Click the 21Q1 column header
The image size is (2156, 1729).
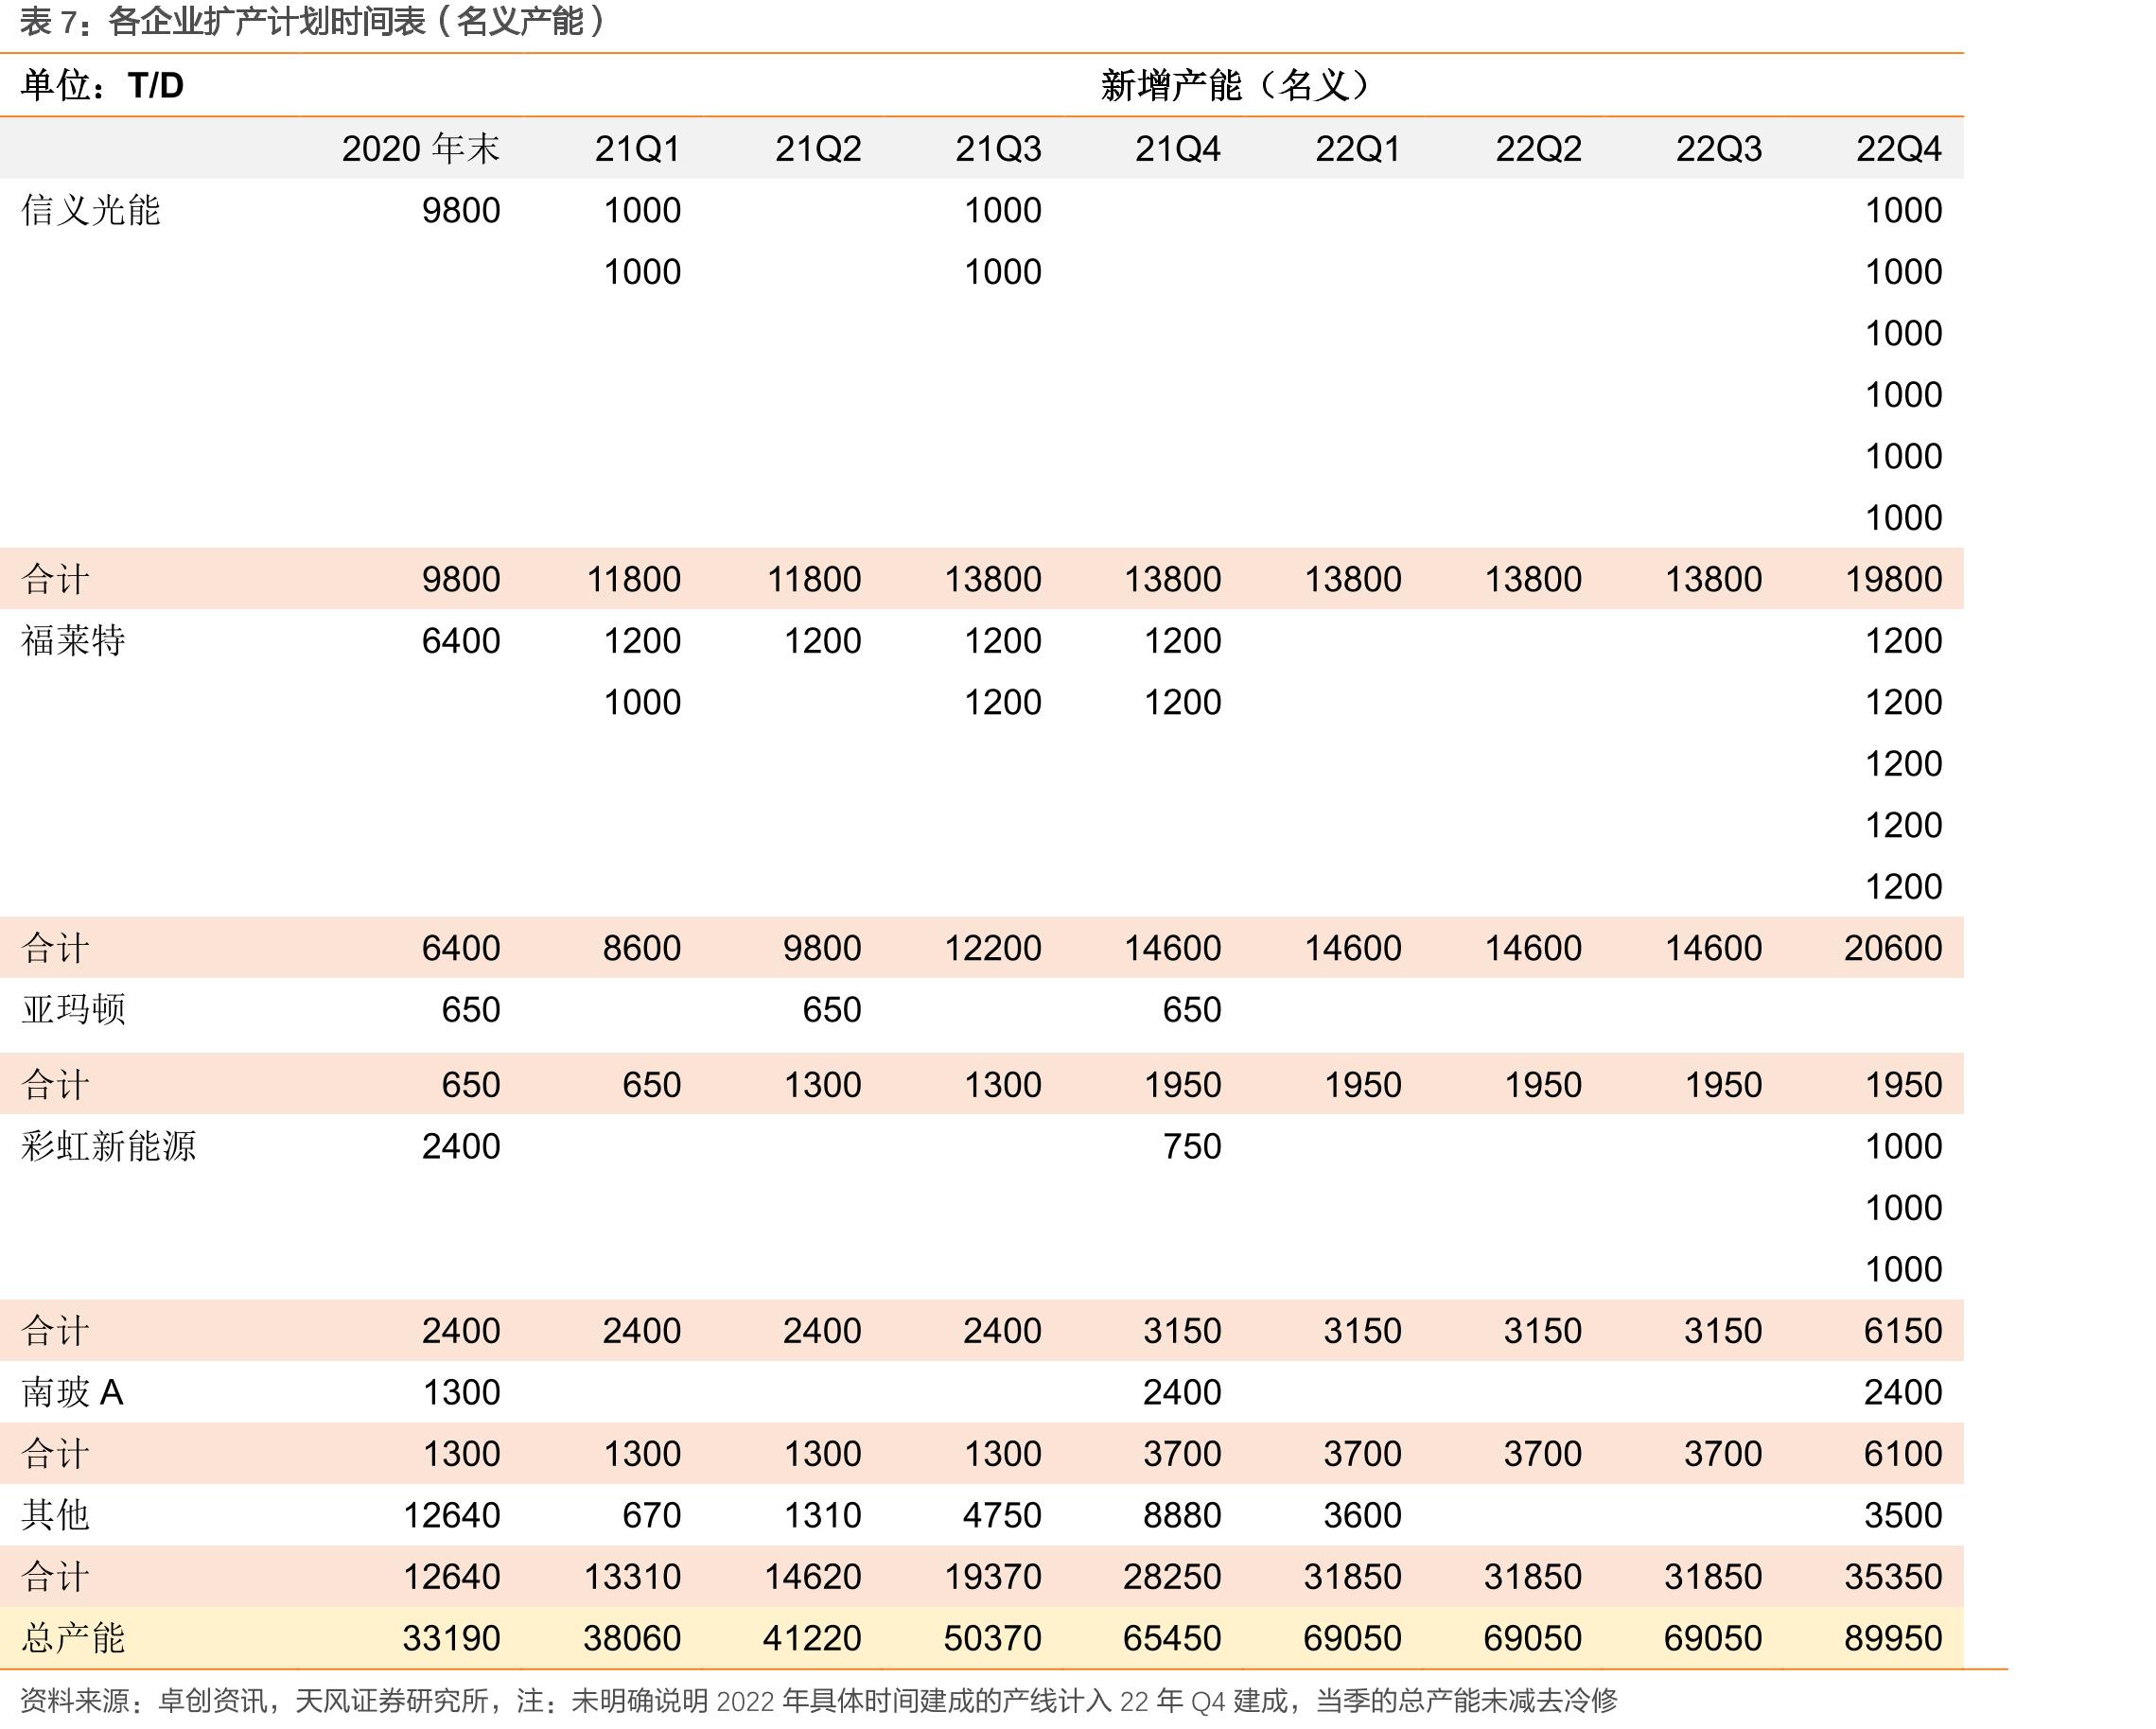[637, 149]
